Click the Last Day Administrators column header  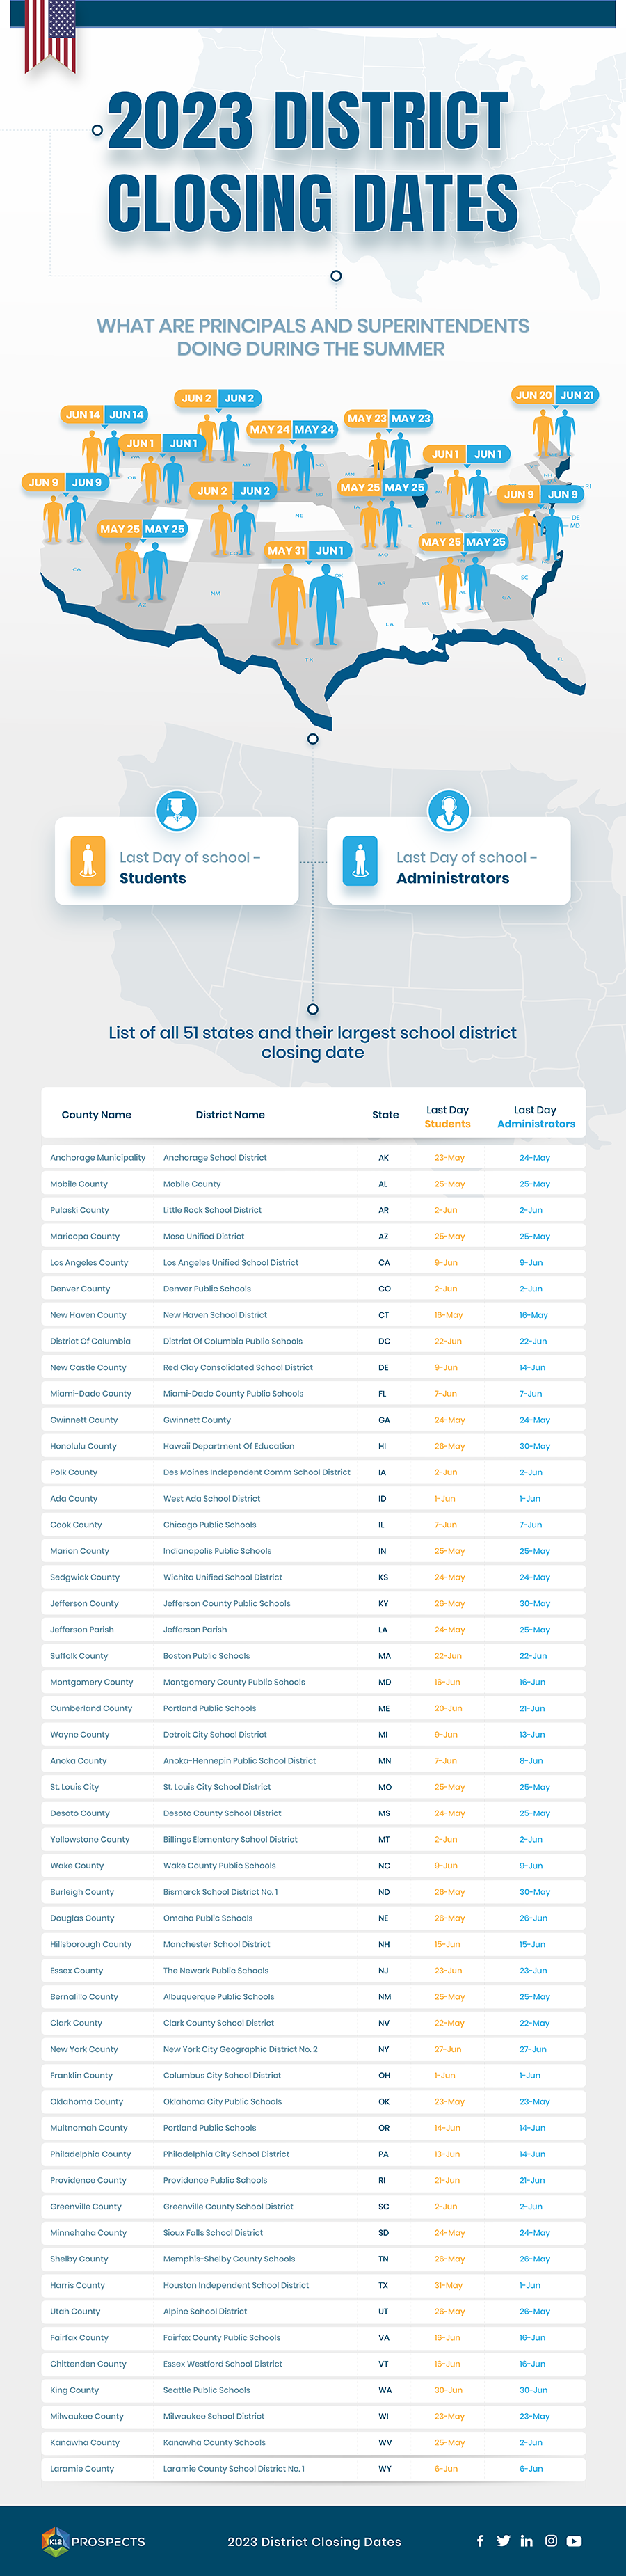coord(536,1117)
